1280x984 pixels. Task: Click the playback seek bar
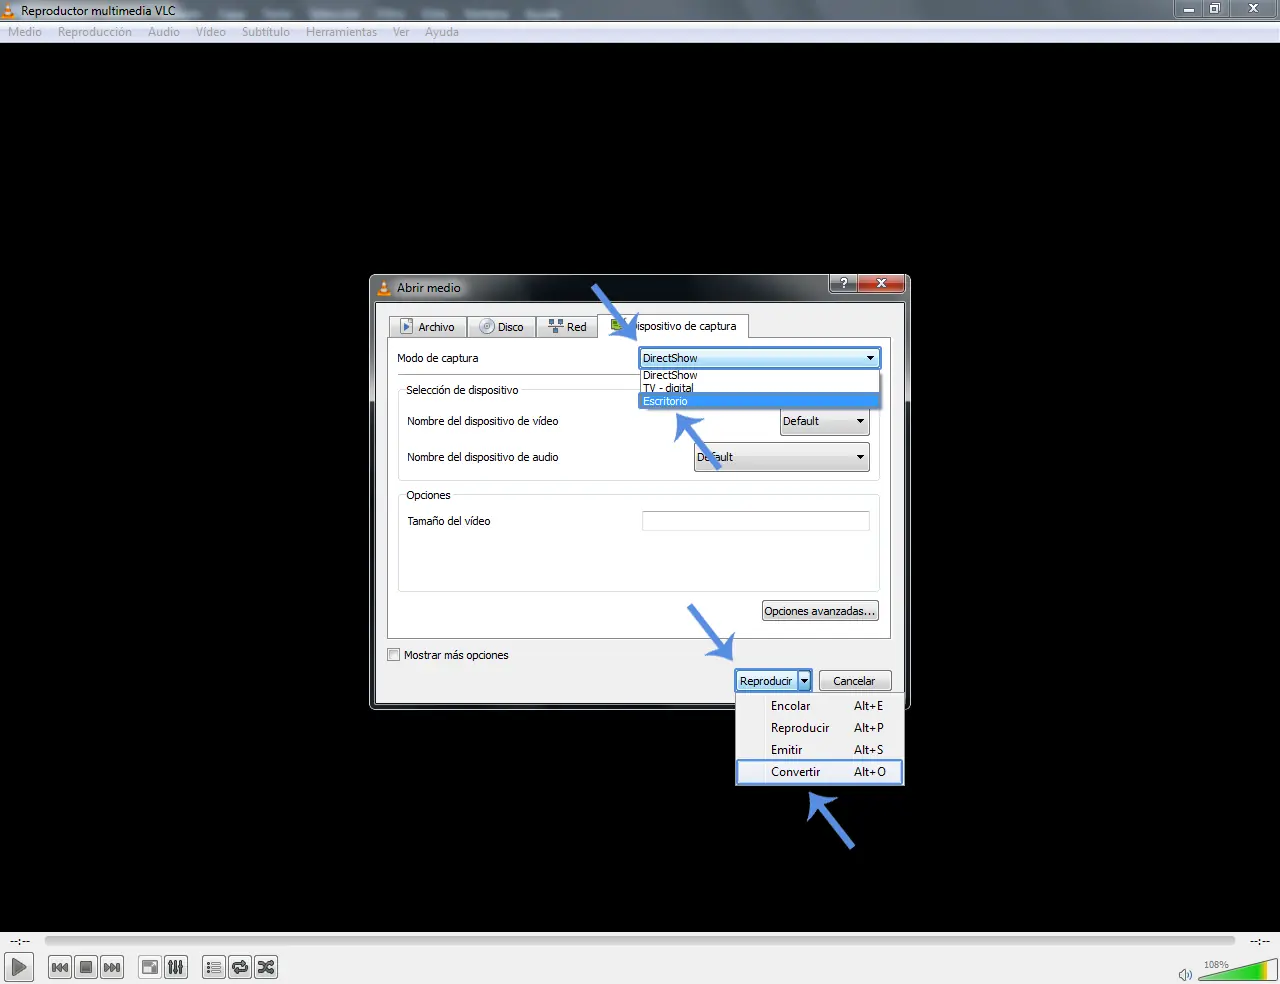point(640,940)
